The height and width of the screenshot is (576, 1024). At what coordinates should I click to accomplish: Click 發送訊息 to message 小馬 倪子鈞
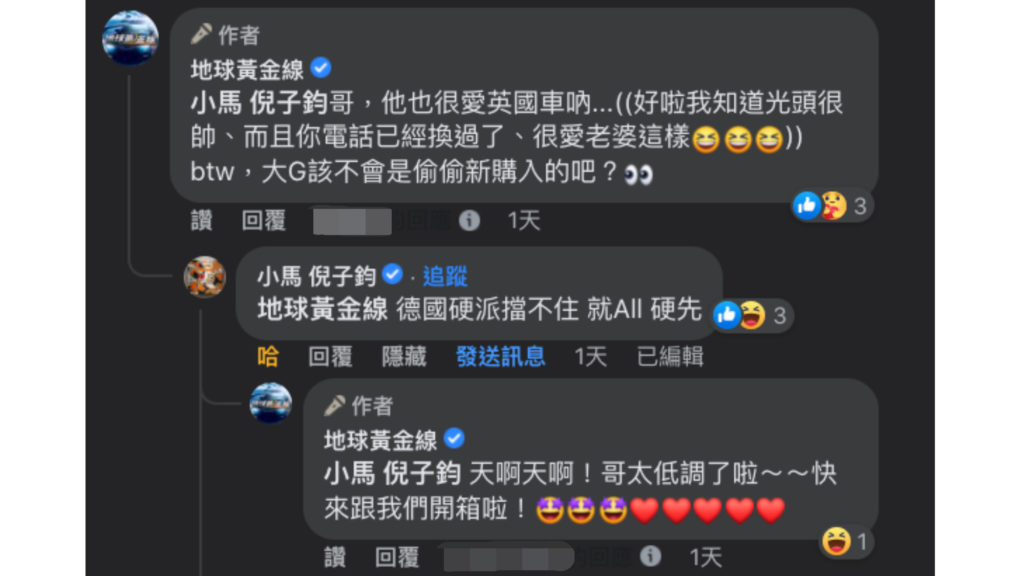[x=500, y=357]
